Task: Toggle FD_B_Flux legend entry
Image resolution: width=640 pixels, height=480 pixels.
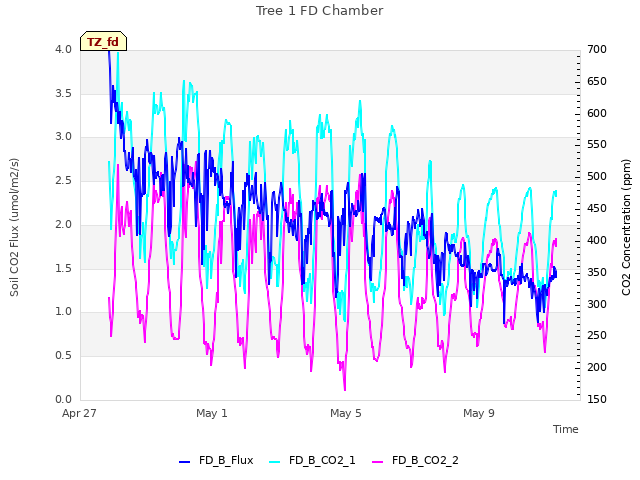Action: 216,460
